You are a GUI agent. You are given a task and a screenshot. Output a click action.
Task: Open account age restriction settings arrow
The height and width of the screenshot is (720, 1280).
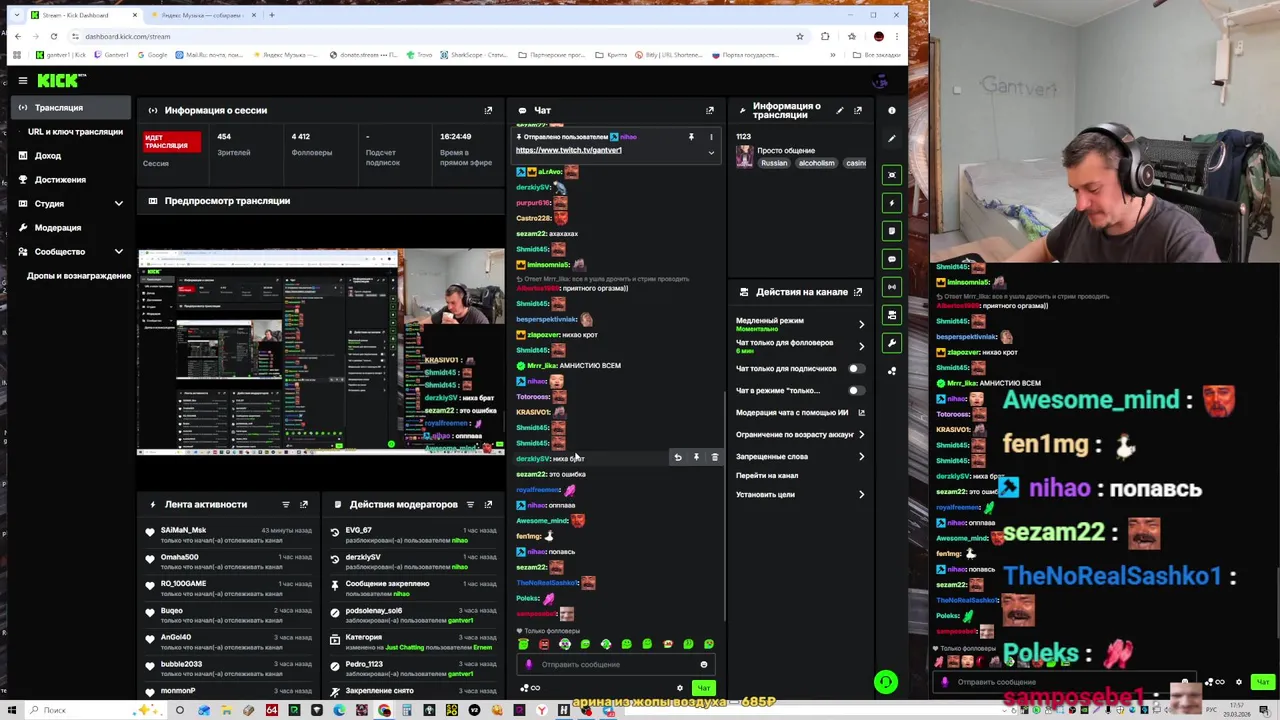click(x=861, y=434)
